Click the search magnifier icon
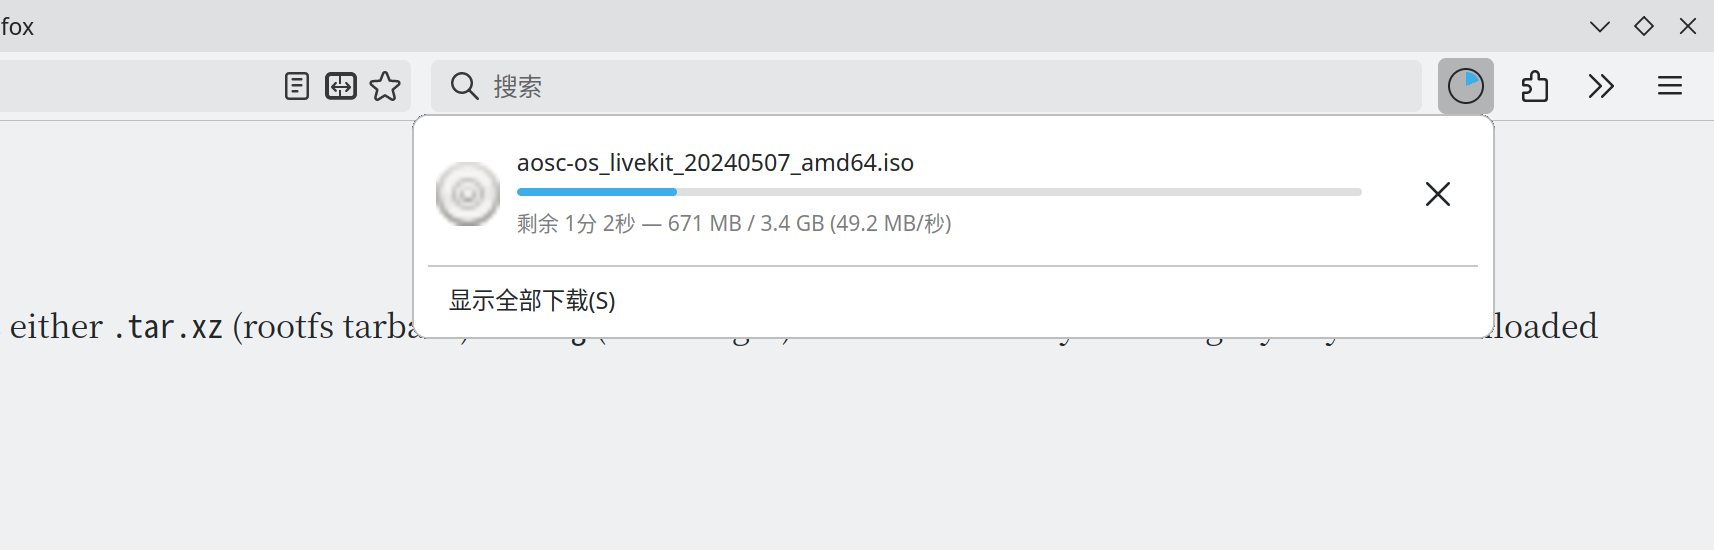Image resolution: width=1714 pixels, height=550 pixels. (464, 86)
